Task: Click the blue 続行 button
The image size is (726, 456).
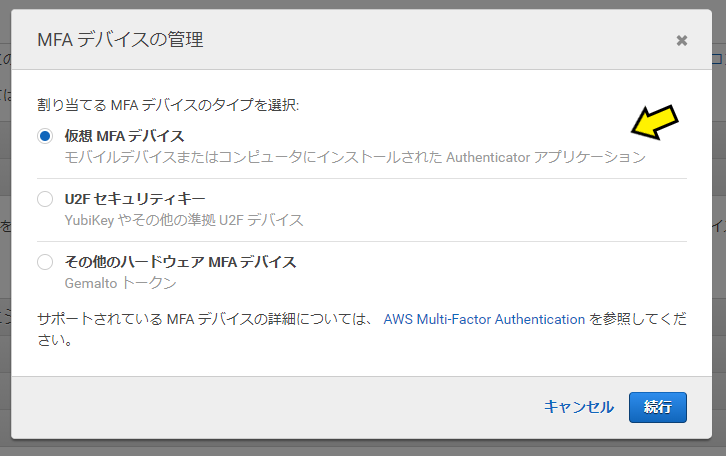Action: pos(657,407)
